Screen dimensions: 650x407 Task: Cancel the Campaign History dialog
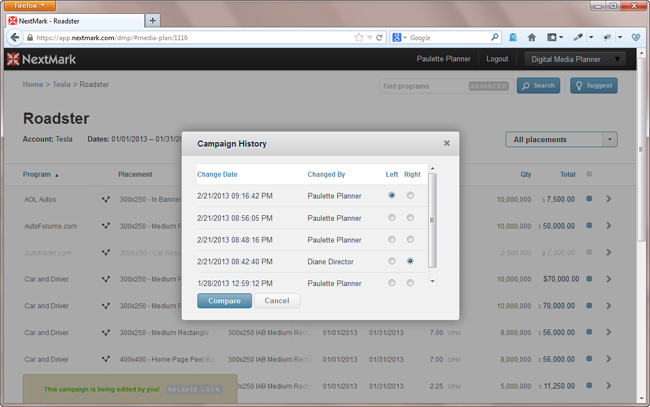click(x=277, y=301)
